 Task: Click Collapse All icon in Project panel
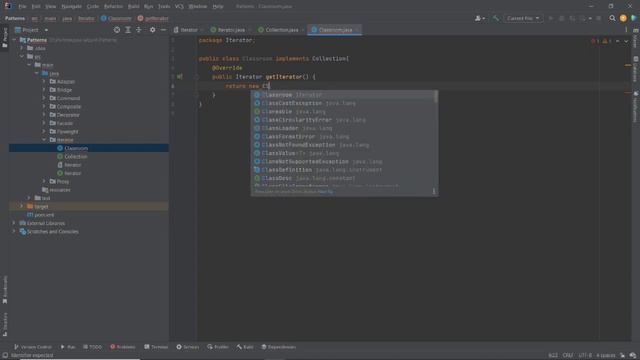pos(139,30)
